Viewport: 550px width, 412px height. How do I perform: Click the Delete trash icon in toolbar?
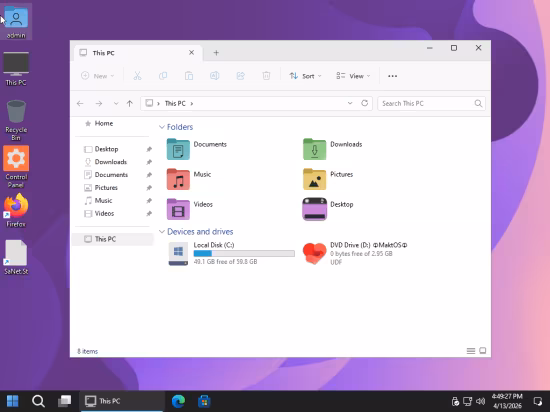(266, 76)
